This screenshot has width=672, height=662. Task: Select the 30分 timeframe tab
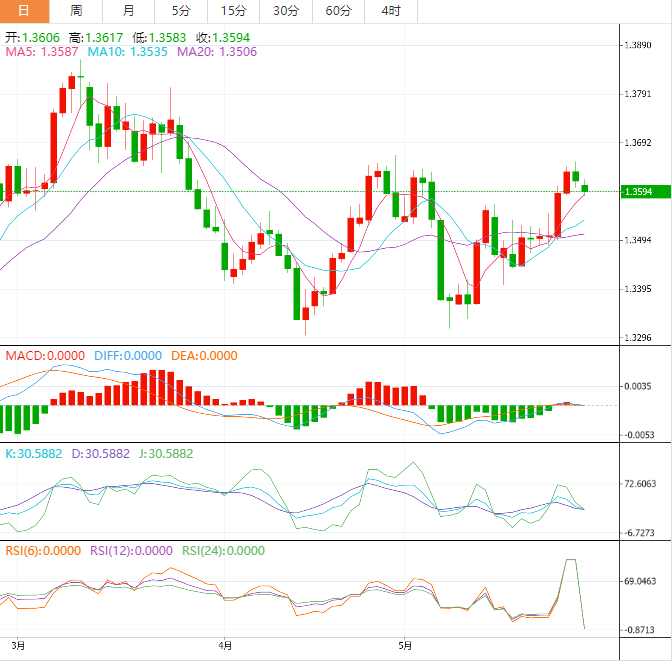coord(285,11)
